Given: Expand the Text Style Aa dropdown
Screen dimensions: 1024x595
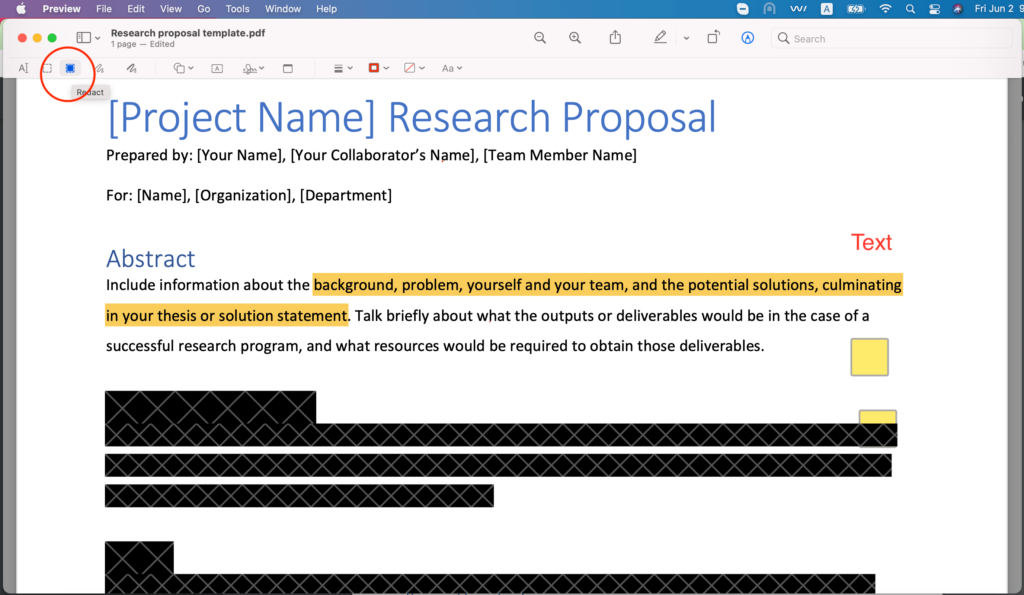Looking at the screenshot, I should pyautogui.click(x=452, y=68).
